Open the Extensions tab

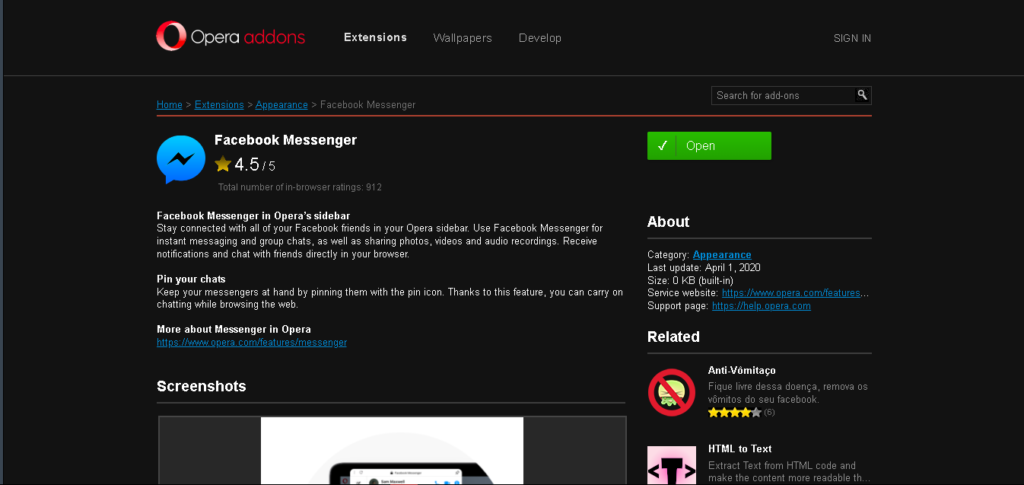(x=376, y=38)
